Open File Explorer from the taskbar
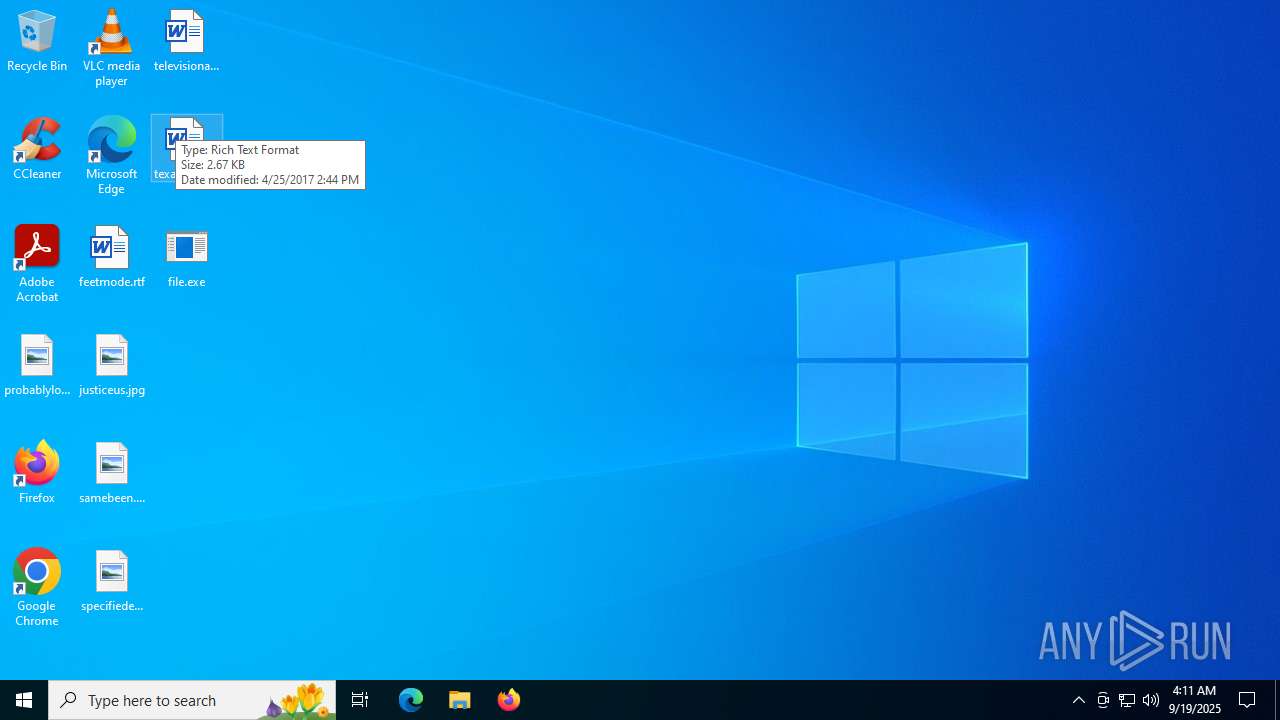 point(460,700)
